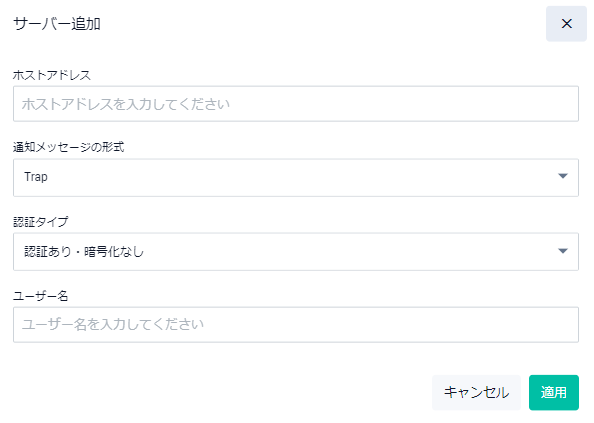Viewport: 594px width, 423px height.
Task: Select the Trap value text
Action: (x=36, y=177)
